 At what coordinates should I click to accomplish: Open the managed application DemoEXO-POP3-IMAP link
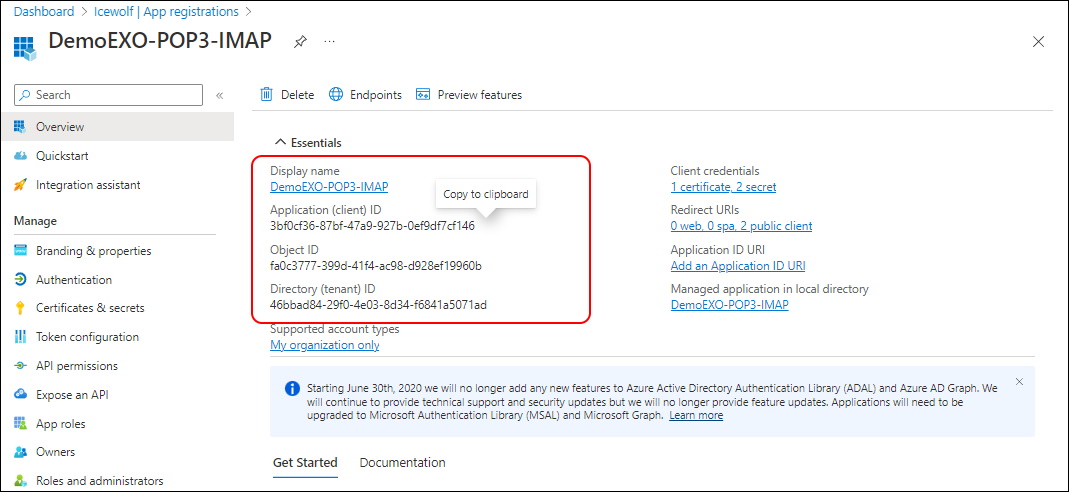[729, 305]
